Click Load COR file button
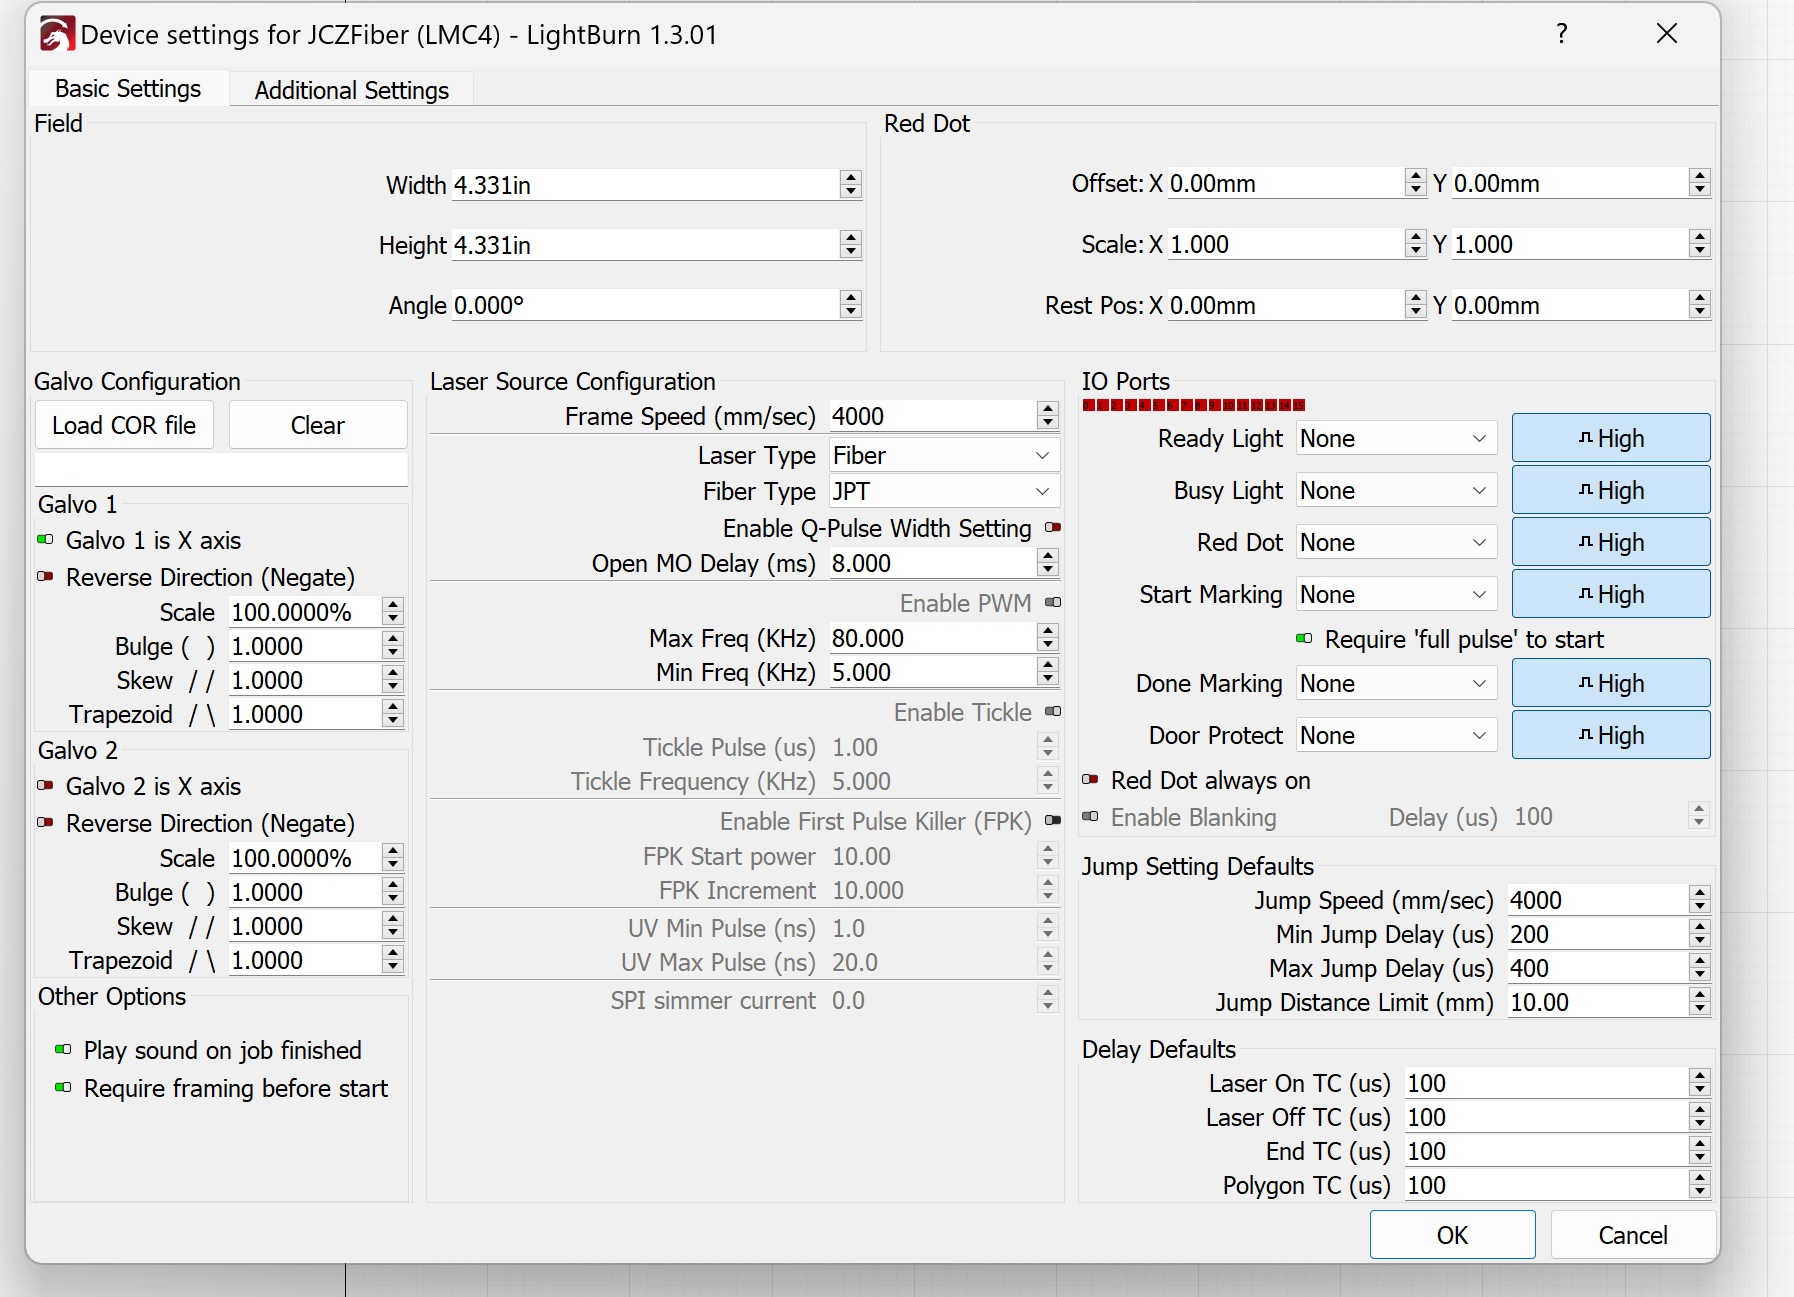This screenshot has width=1794, height=1297. [x=124, y=425]
